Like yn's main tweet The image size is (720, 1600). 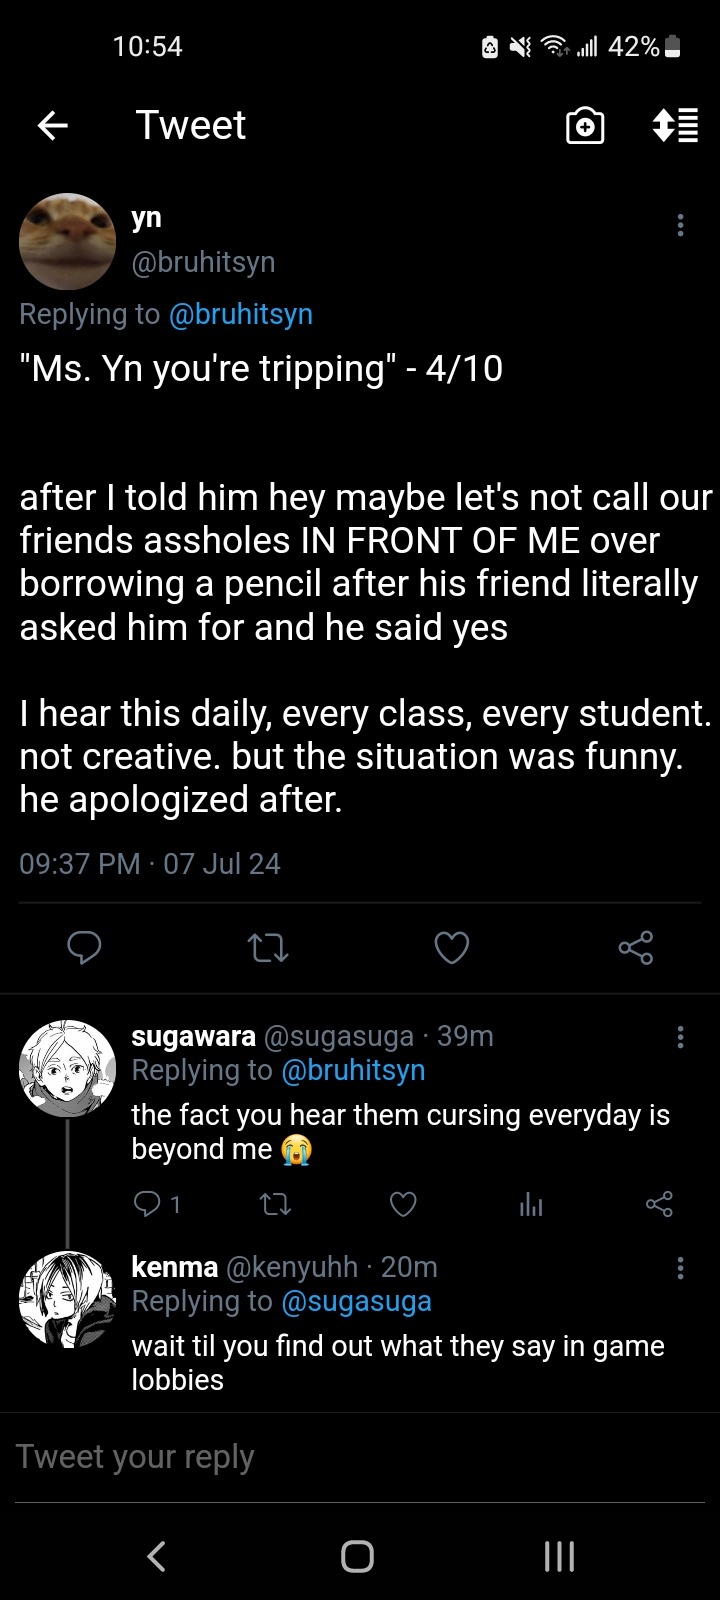tap(451, 947)
